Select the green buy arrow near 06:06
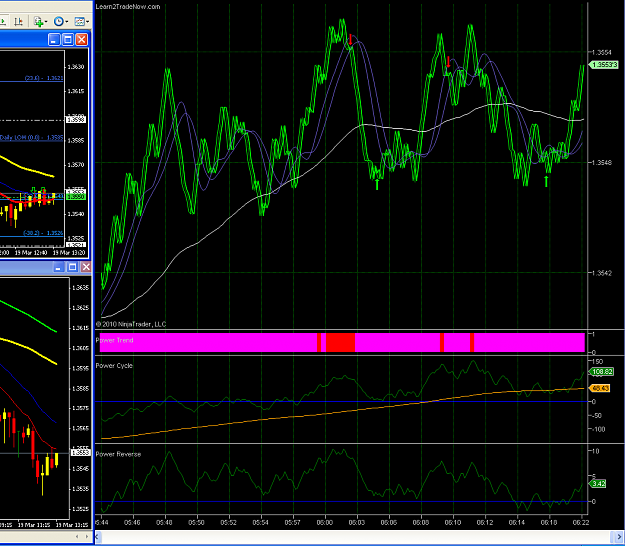Image resolution: width=625 pixels, height=546 pixels. pos(377,184)
